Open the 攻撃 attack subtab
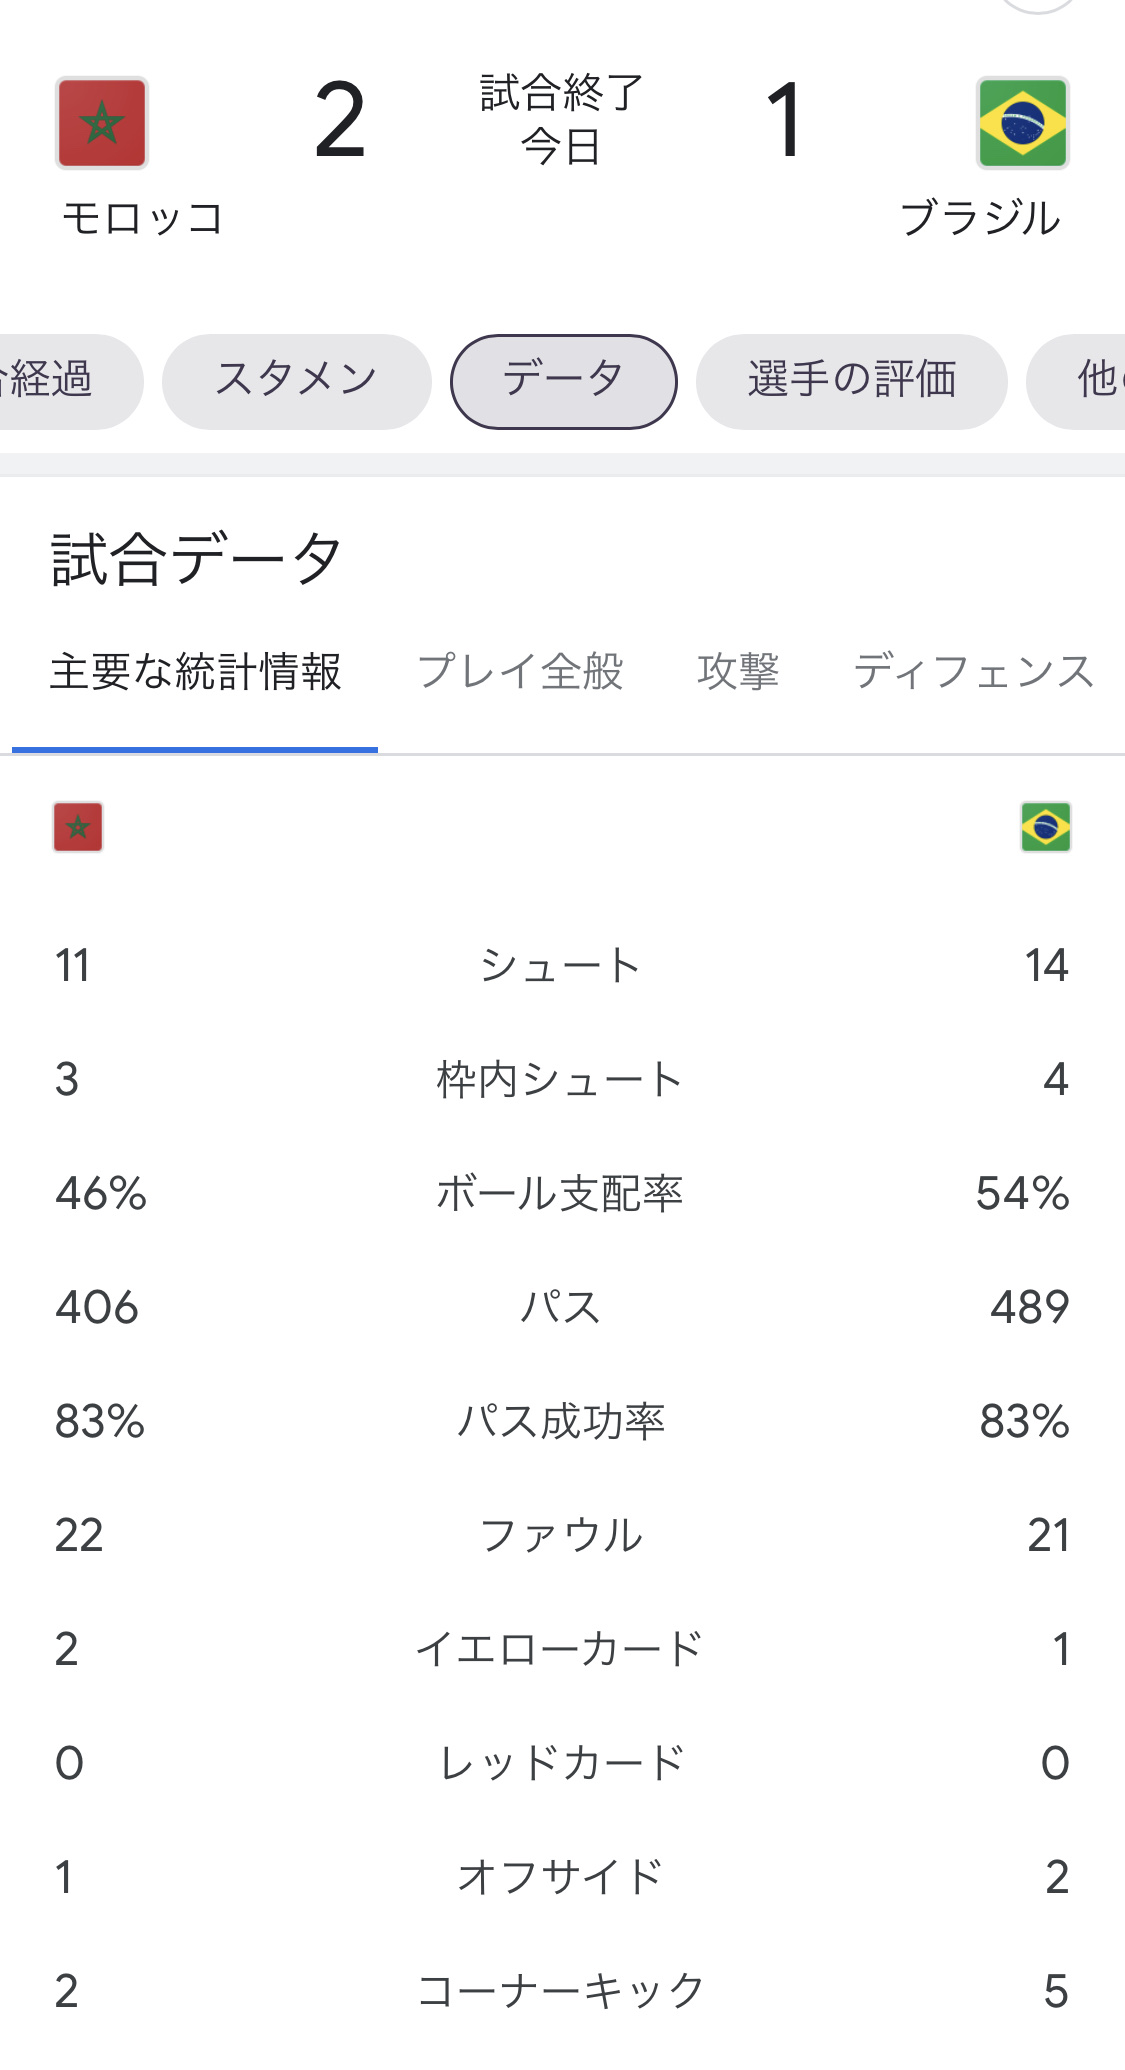Viewport: 1125px width, 2070px height. pyautogui.click(x=738, y=672)
